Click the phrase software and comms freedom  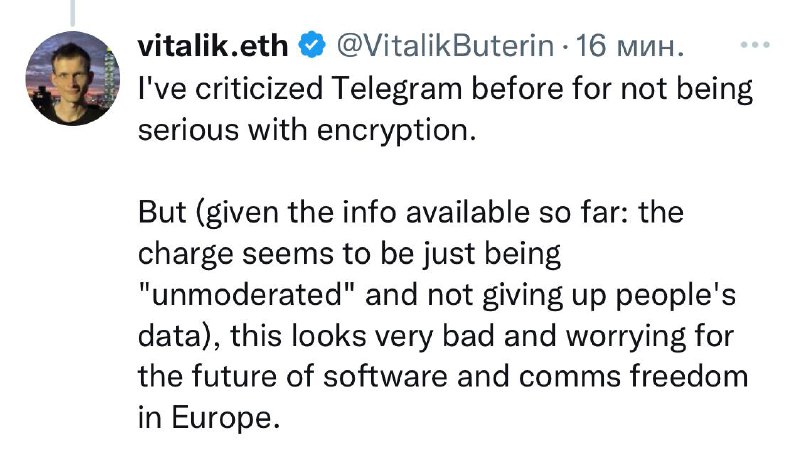pyautogui.click(x=536, y=376)
